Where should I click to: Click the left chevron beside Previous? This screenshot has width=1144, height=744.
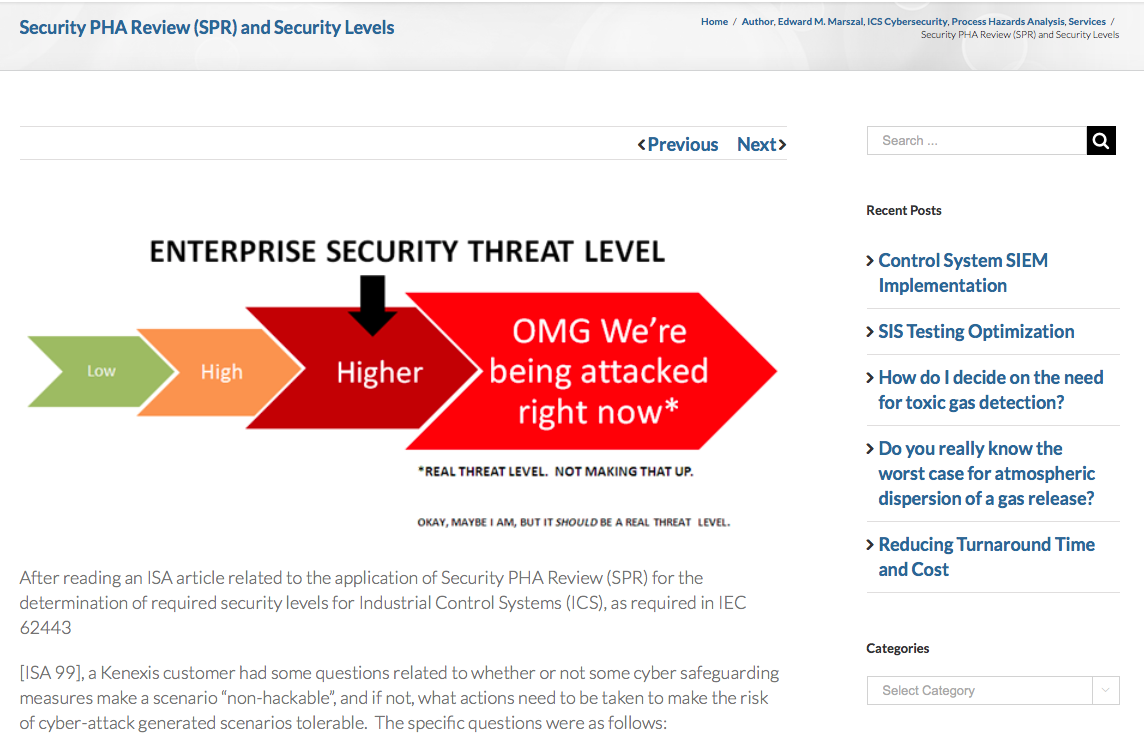tap(641, 145)
